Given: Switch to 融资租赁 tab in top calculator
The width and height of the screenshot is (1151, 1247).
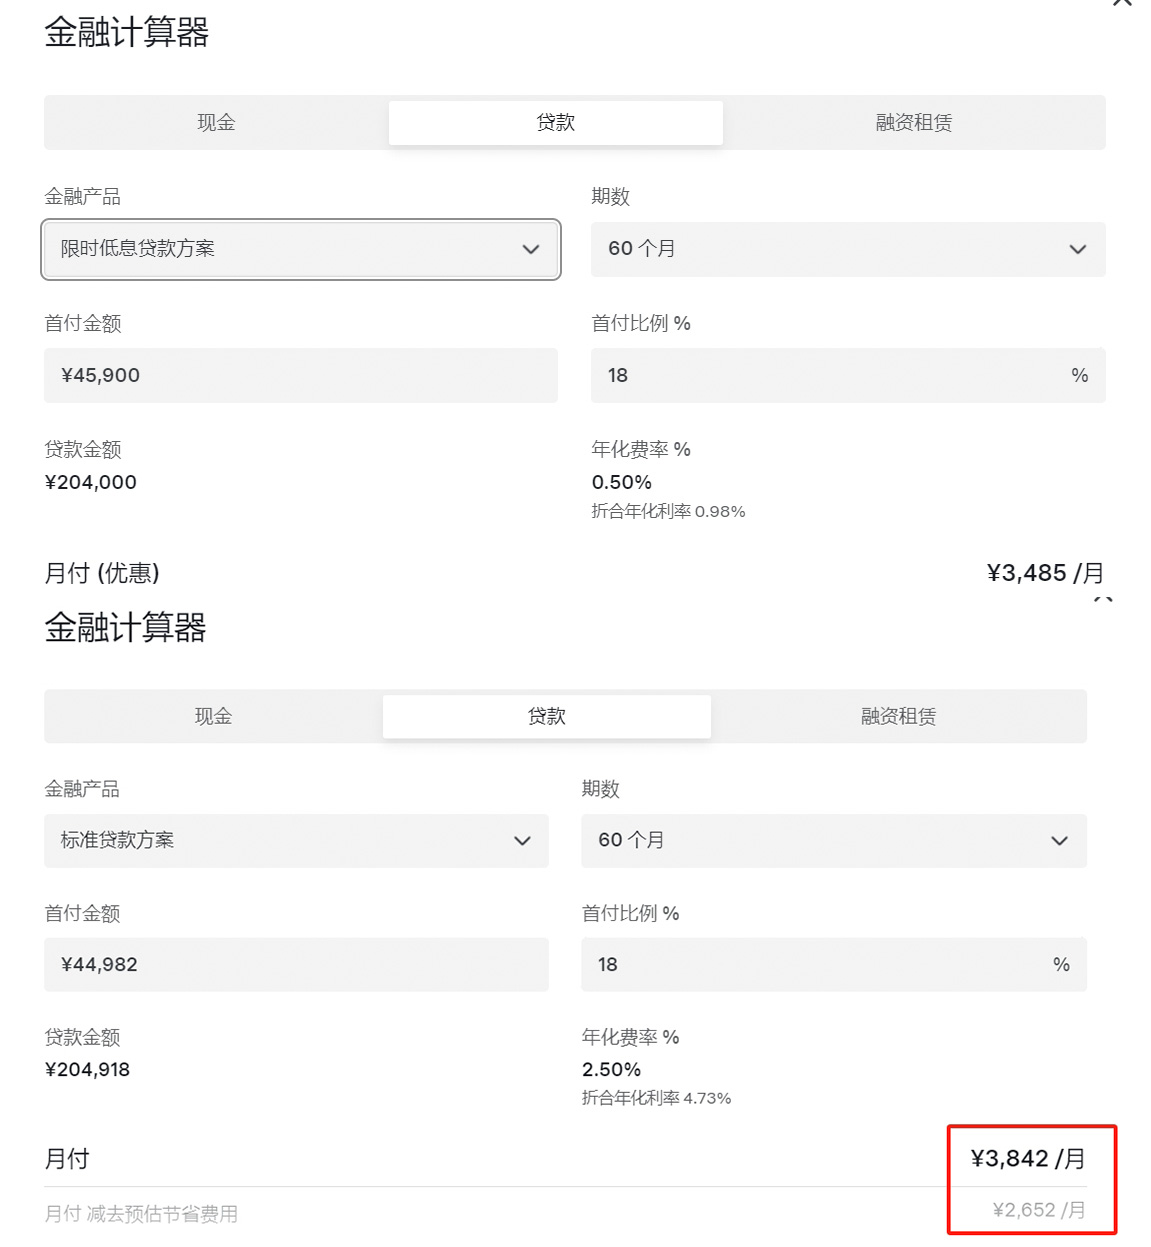Looking at the screenshot, I should 913,123.
